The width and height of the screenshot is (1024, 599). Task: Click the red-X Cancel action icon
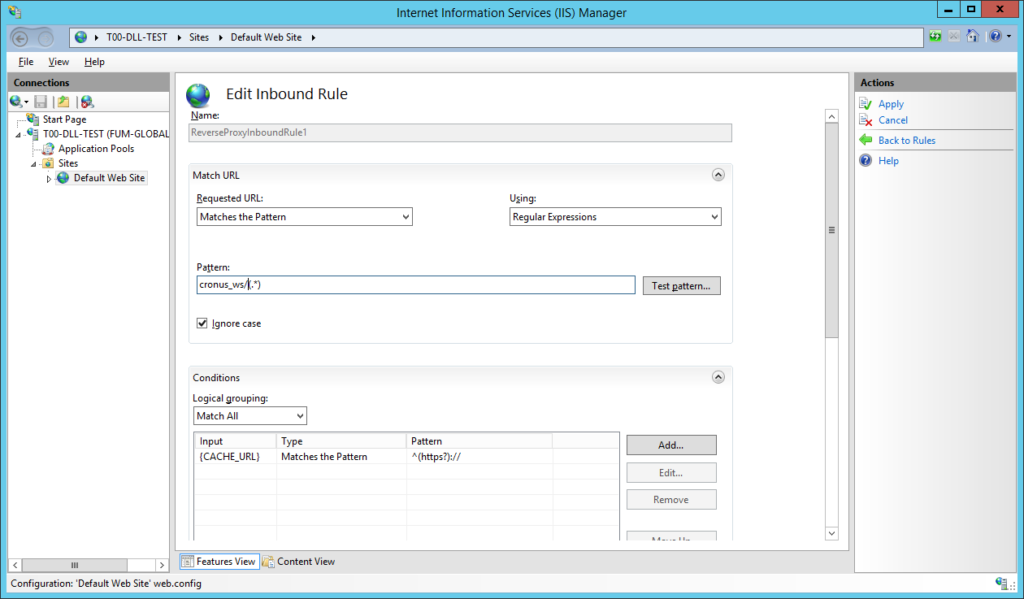click(x=865, y=120)
